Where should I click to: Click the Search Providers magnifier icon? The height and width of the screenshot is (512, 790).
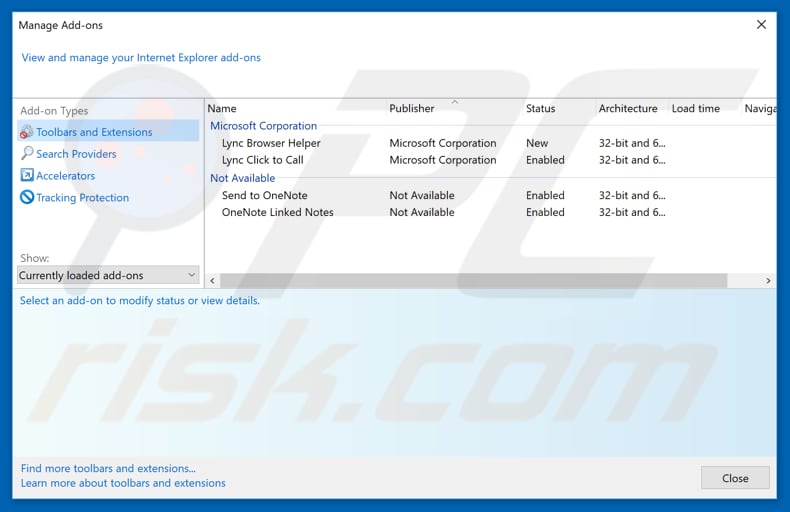[x=27, y=153]
